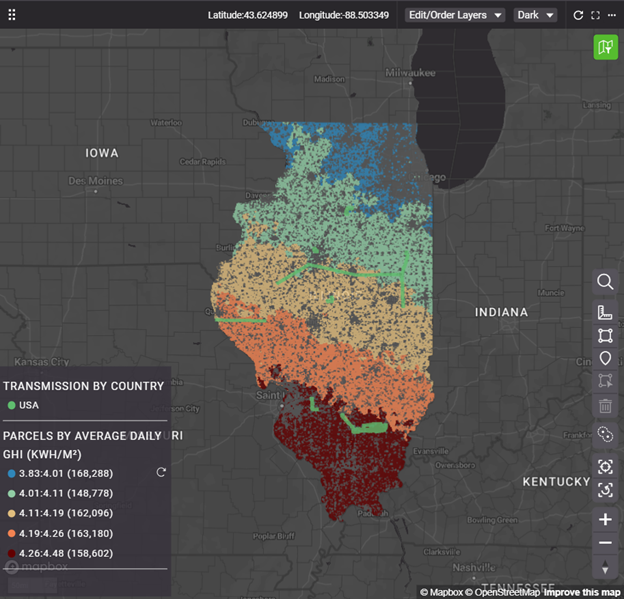Viewport: 624px width, 599px height.
Task: Open the Improve this map link
Action: pos(583,591)
